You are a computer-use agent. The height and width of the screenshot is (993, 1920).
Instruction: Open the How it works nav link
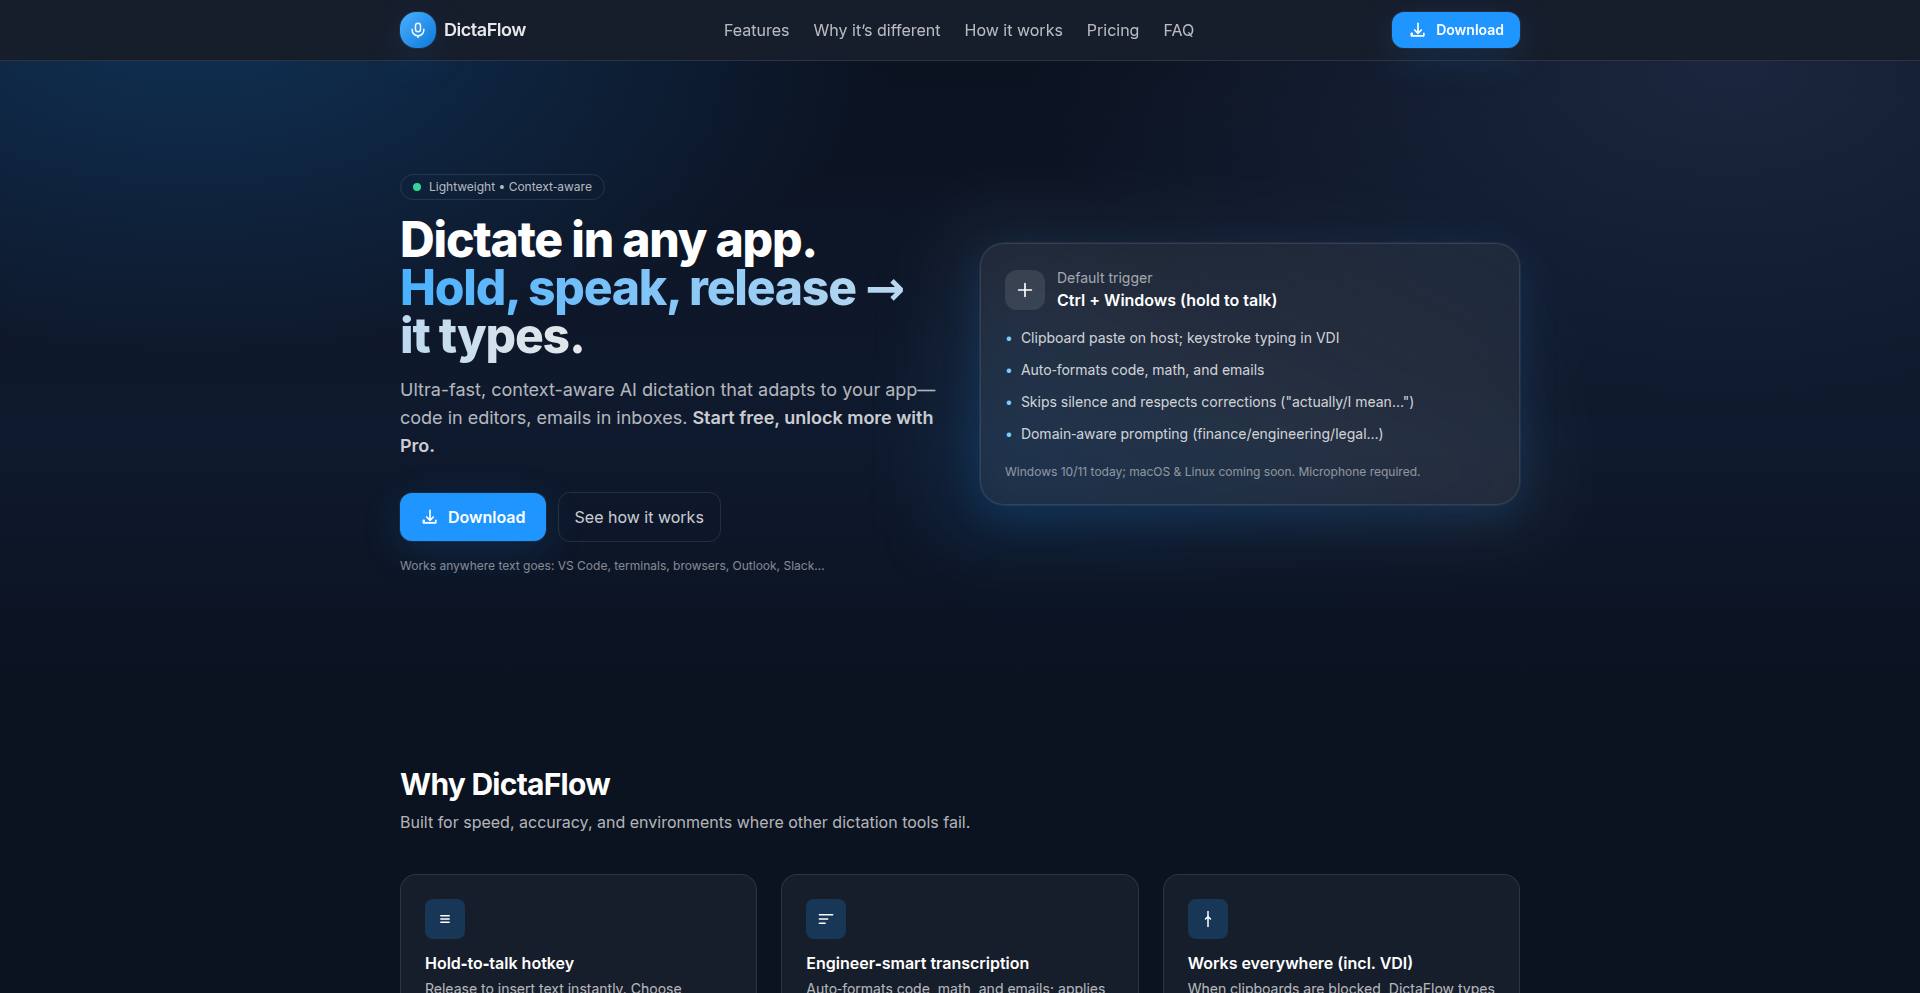(1013, 30)
